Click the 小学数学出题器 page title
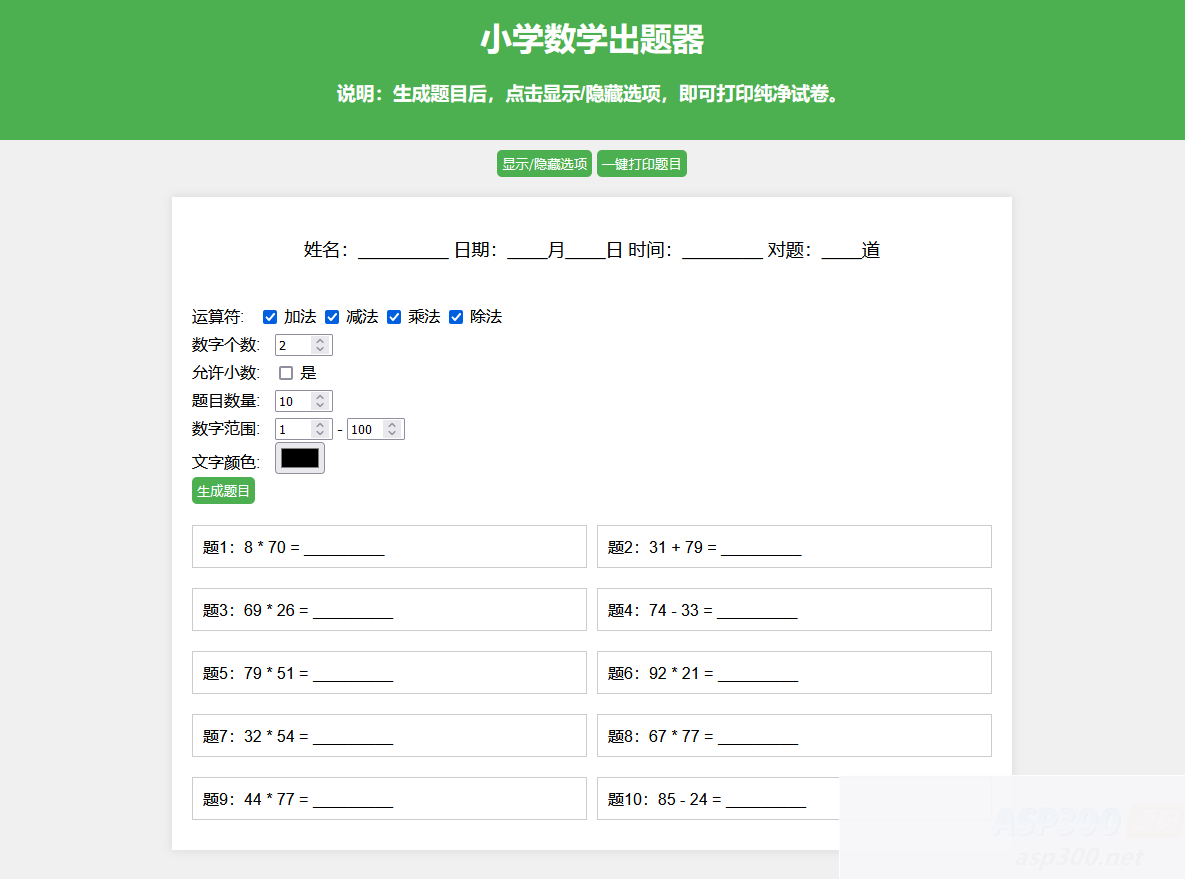Image resolution: width=1185 pixels, height=879 pixels. (592, 40)
